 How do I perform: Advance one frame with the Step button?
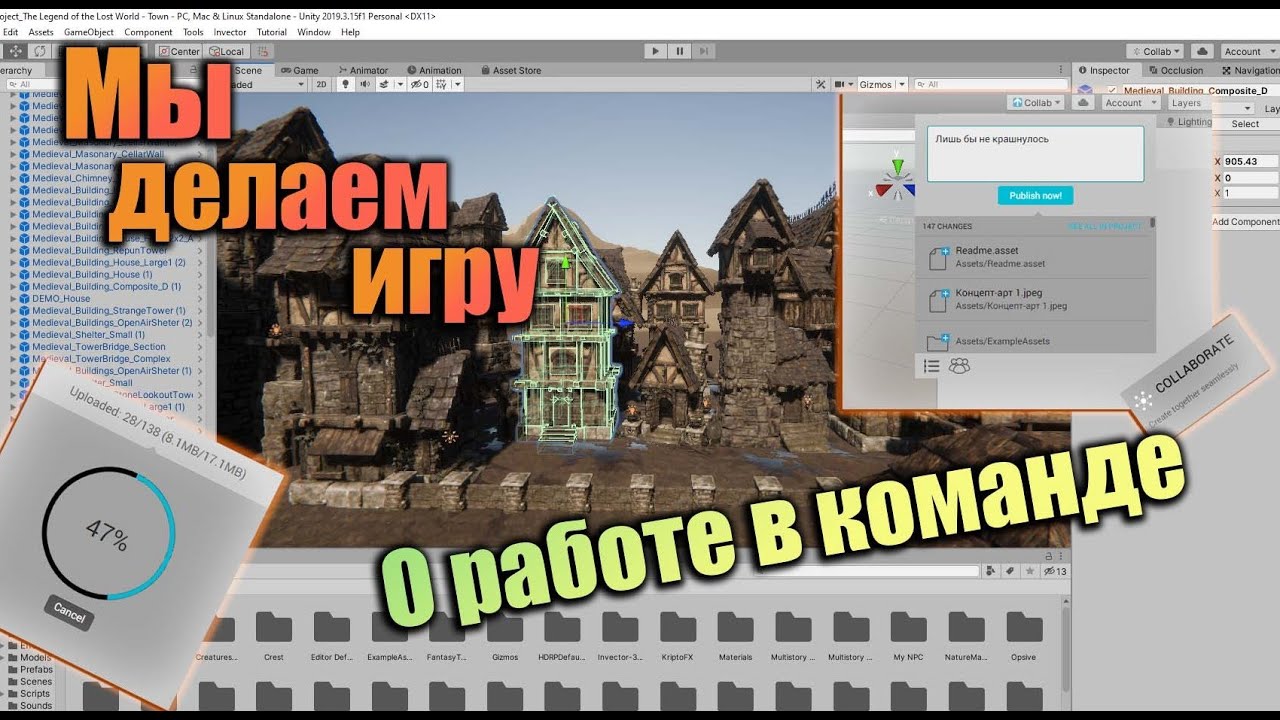point(705,51)
